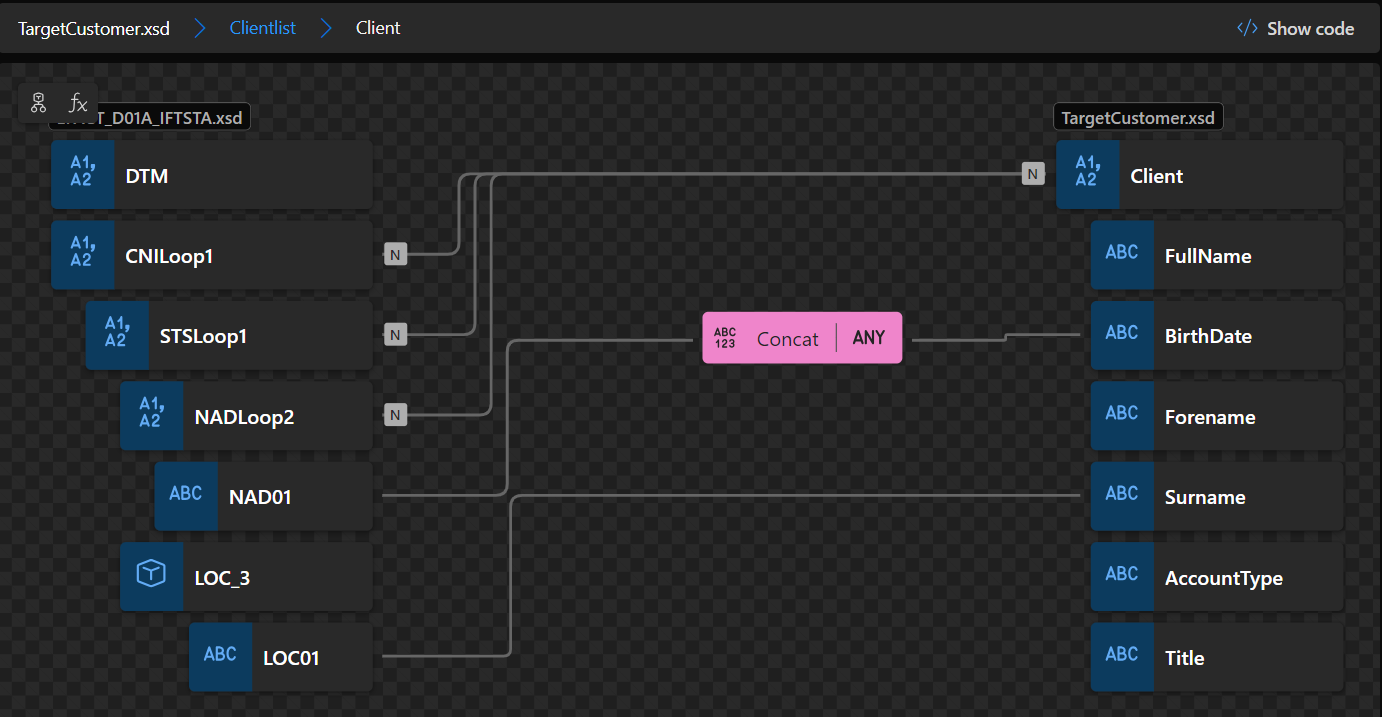Open the functions list via fx icon
This screenshot has width=1382, height=717.
click(x=77, y=102)
